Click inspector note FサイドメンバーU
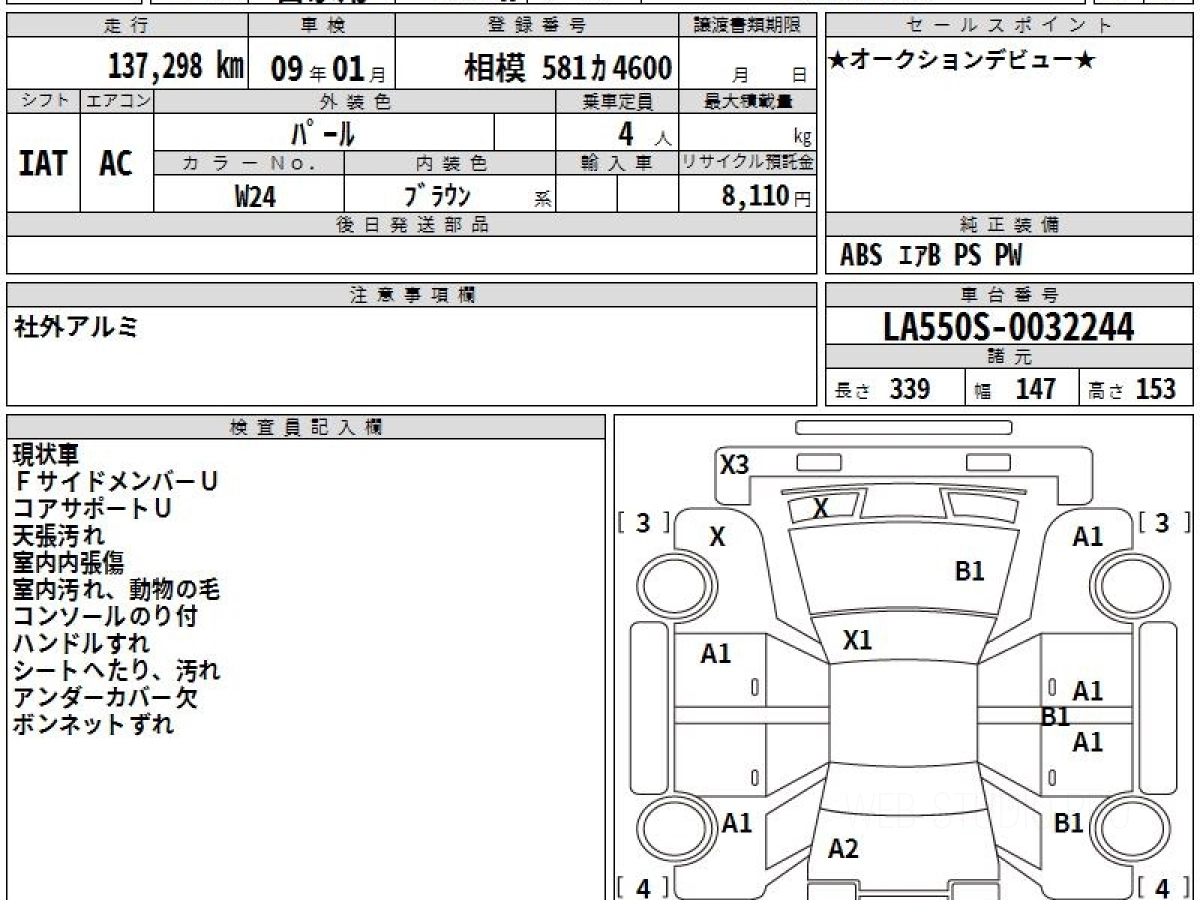Viewport: 1200px width, 900px height. coord(115,482)
